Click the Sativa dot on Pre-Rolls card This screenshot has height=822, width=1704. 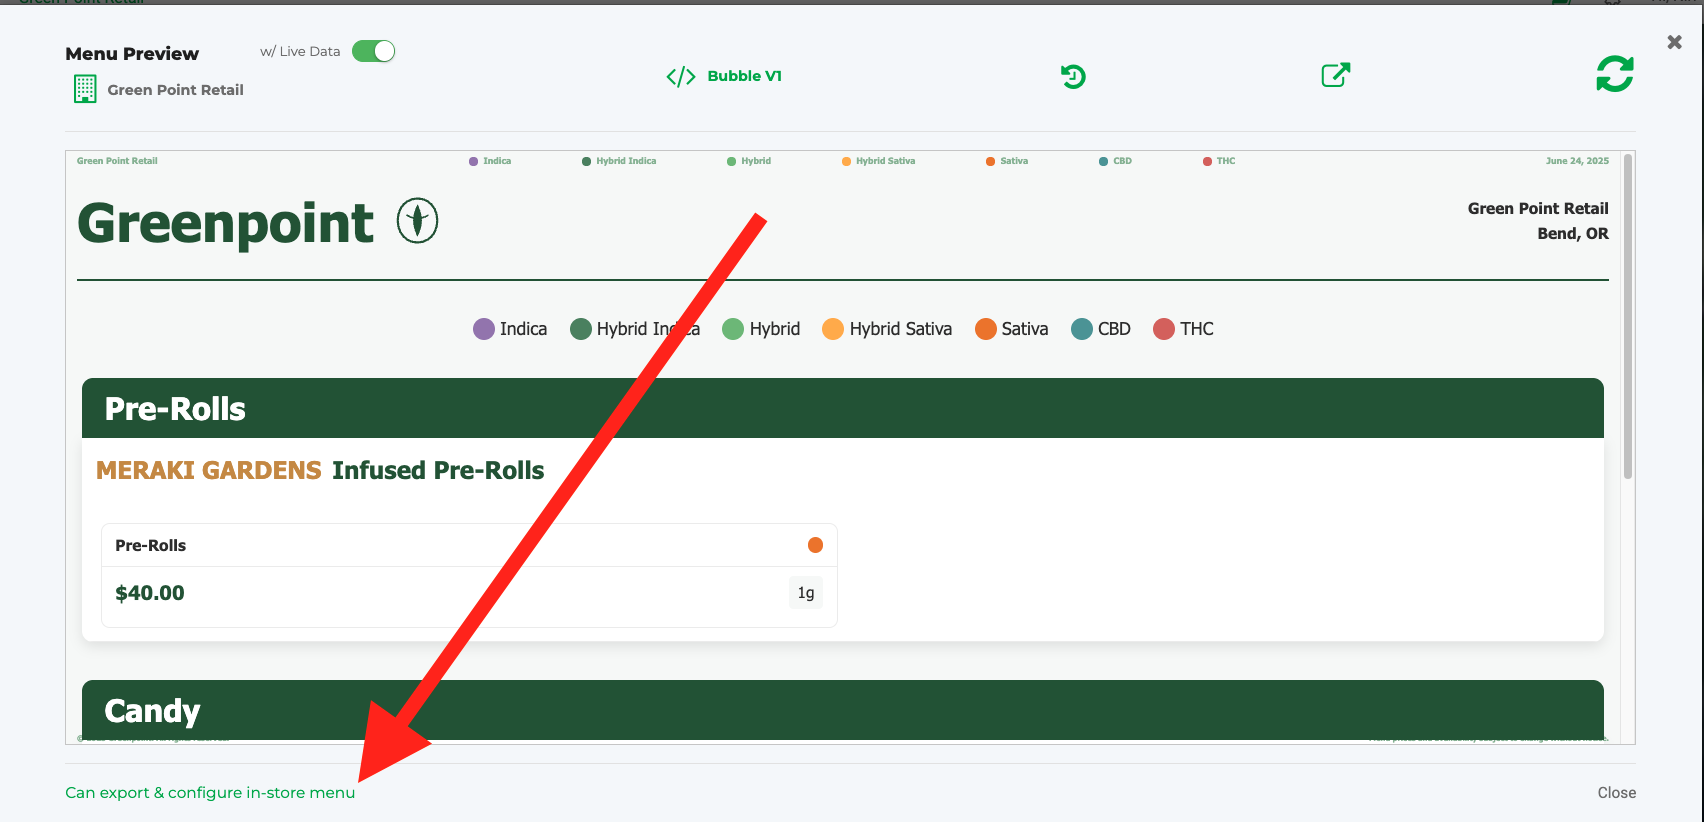[815, 545]
